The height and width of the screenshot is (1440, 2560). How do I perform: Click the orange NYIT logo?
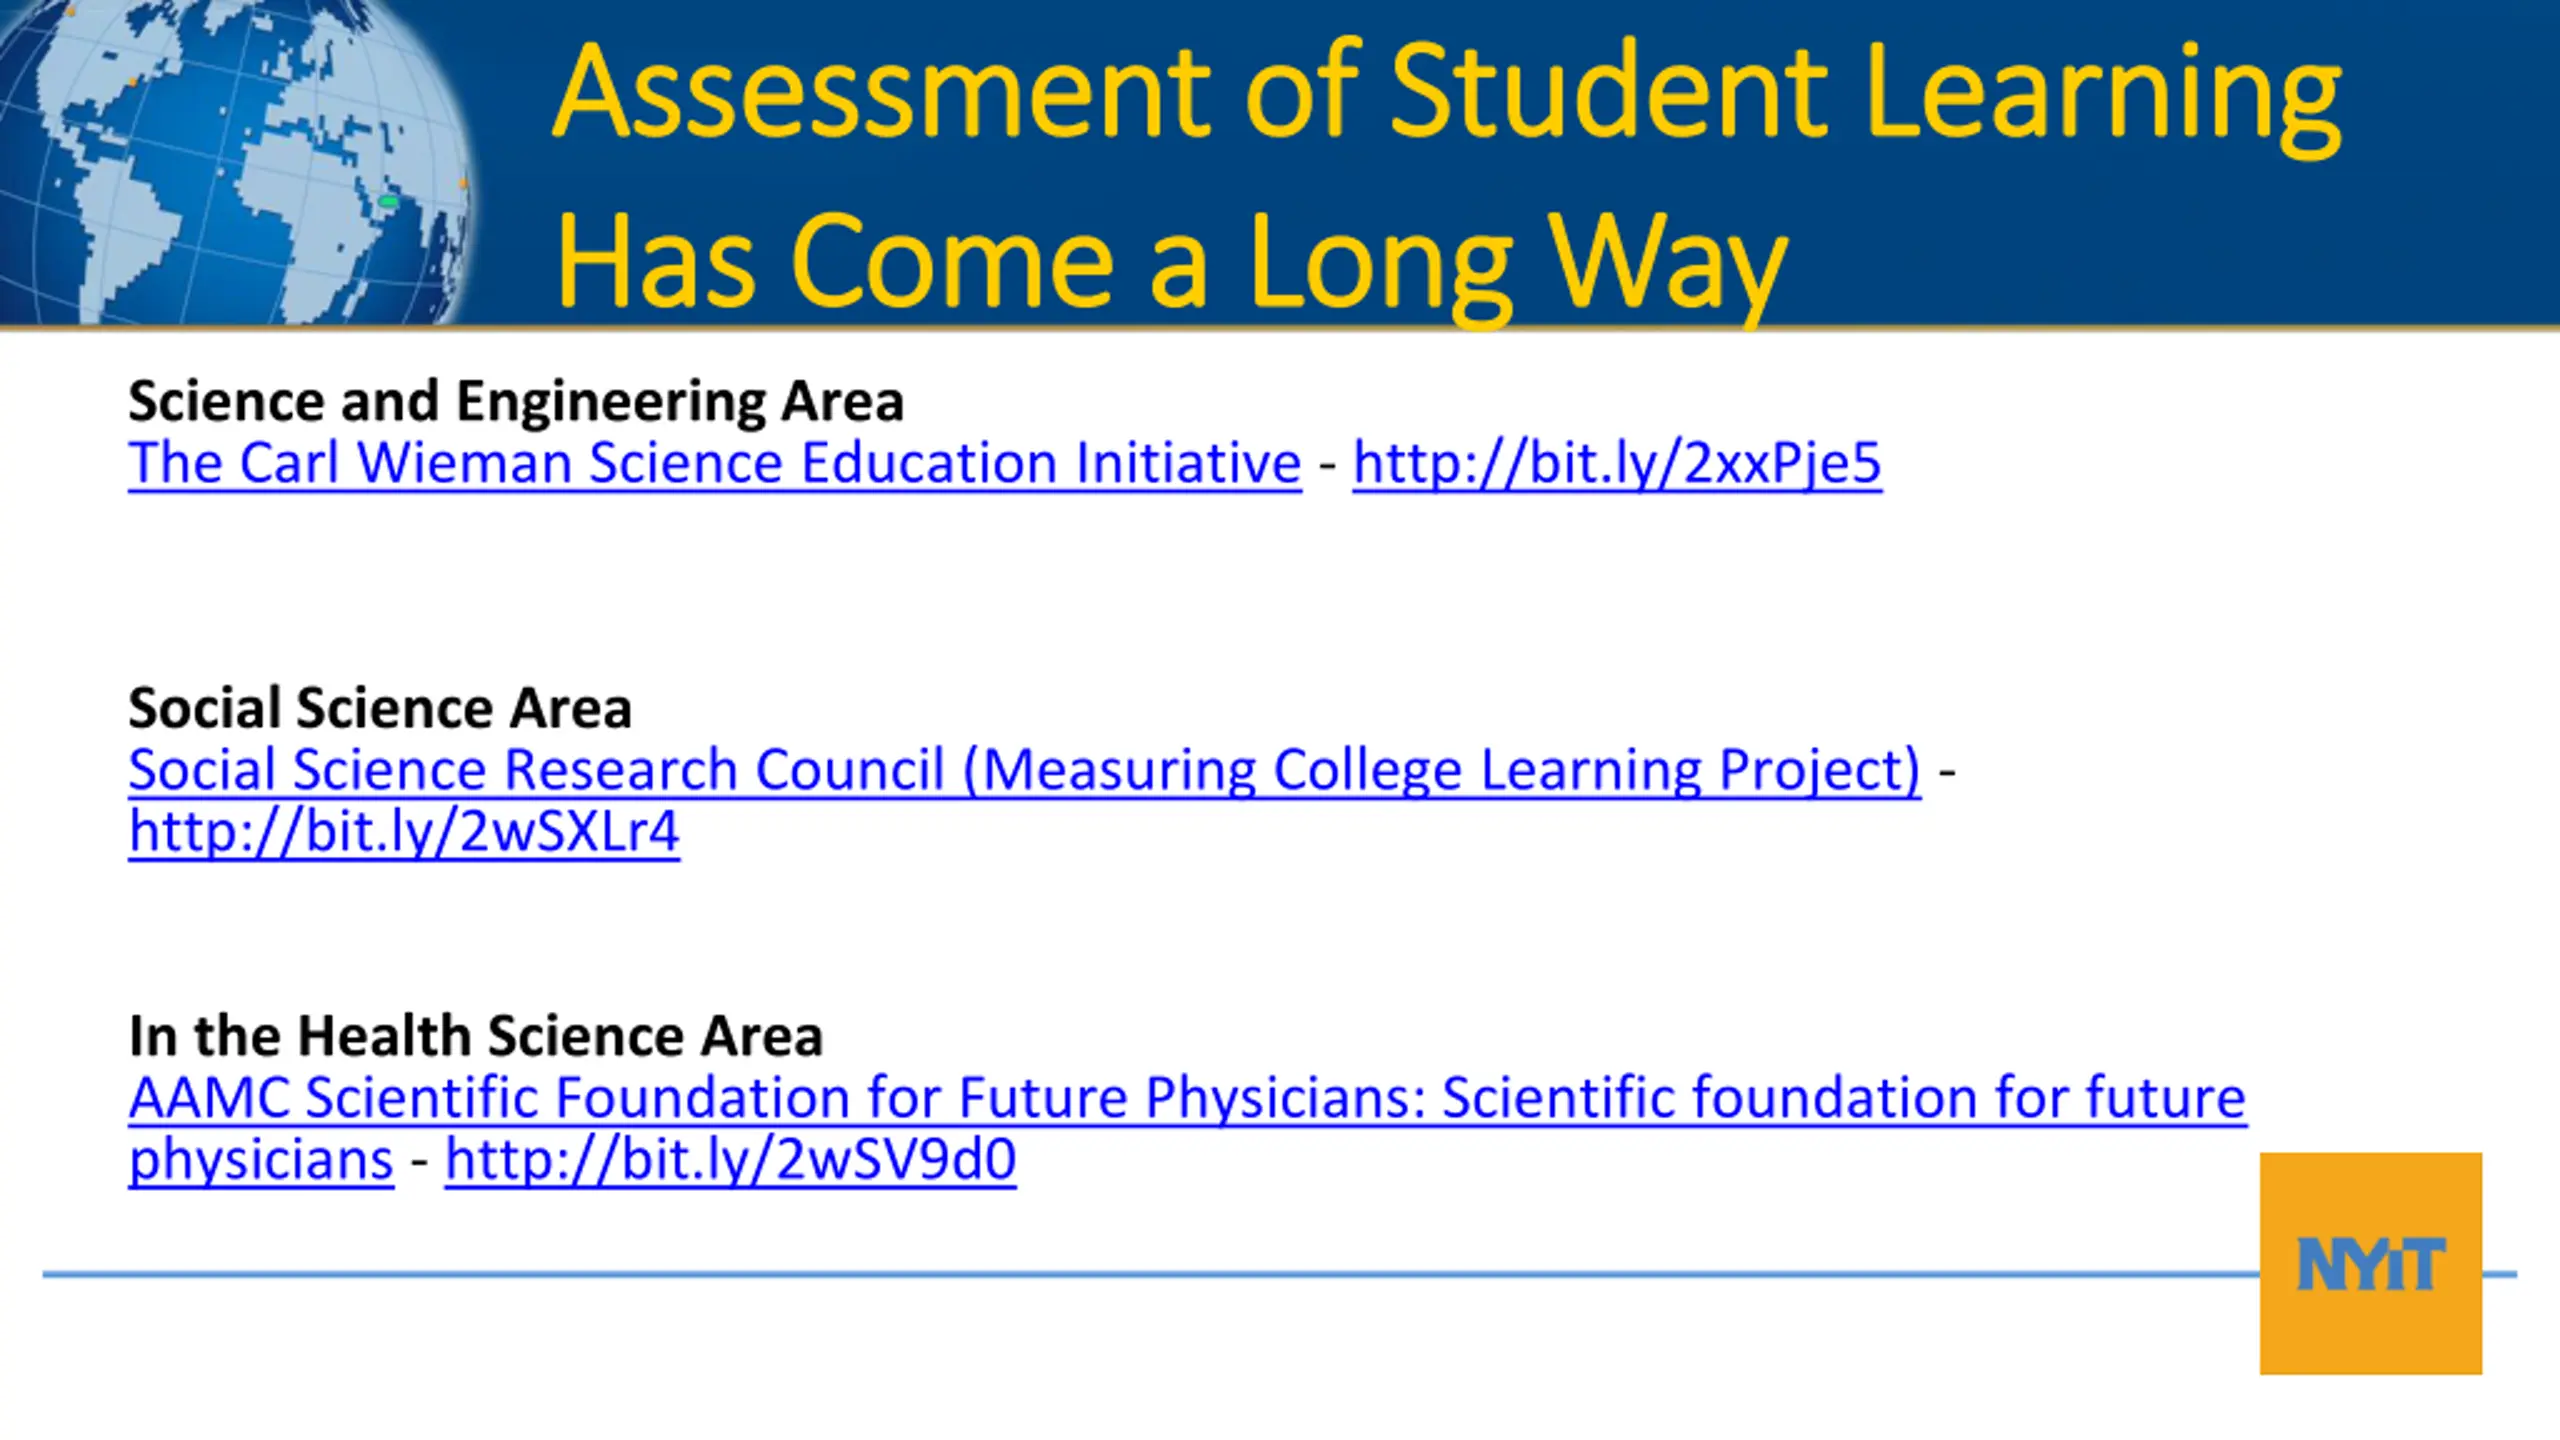point(2370,1263)
